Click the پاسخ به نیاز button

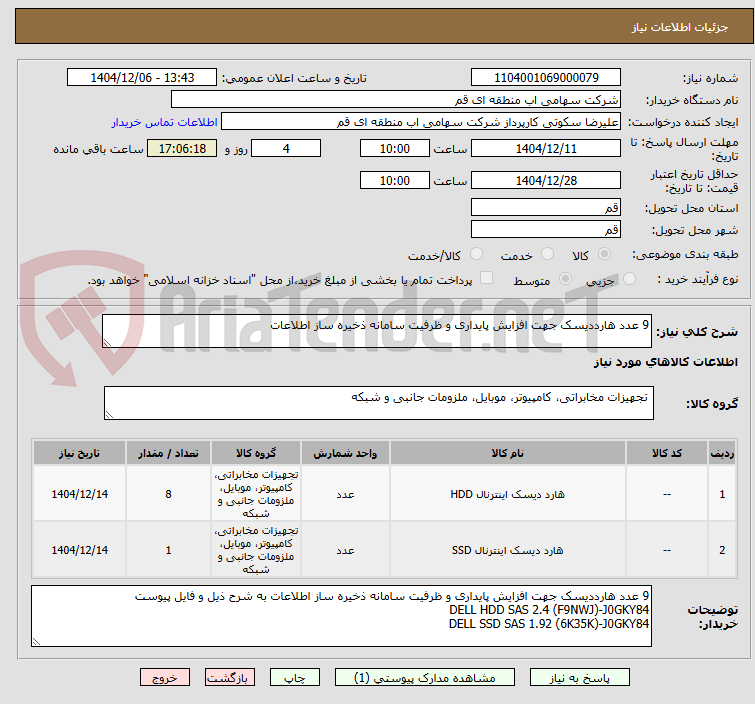coord(579,677)
